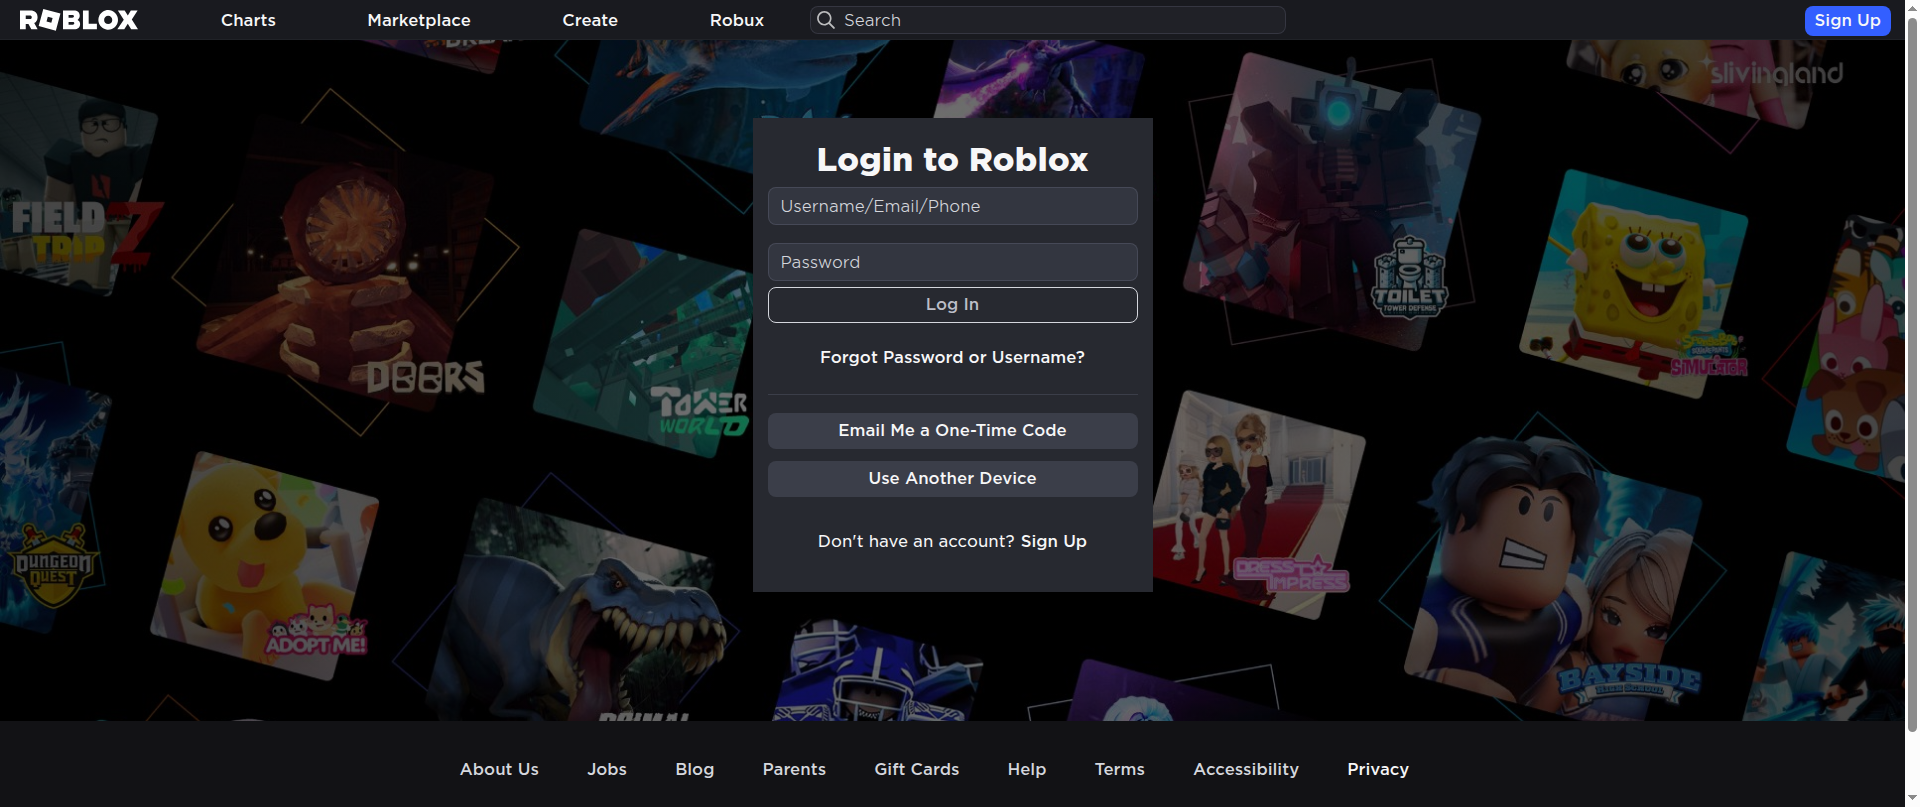Viewport: 1920px width, 807px height.
Task: Click the Roblox logo in header
Action: tap(79, 20)
